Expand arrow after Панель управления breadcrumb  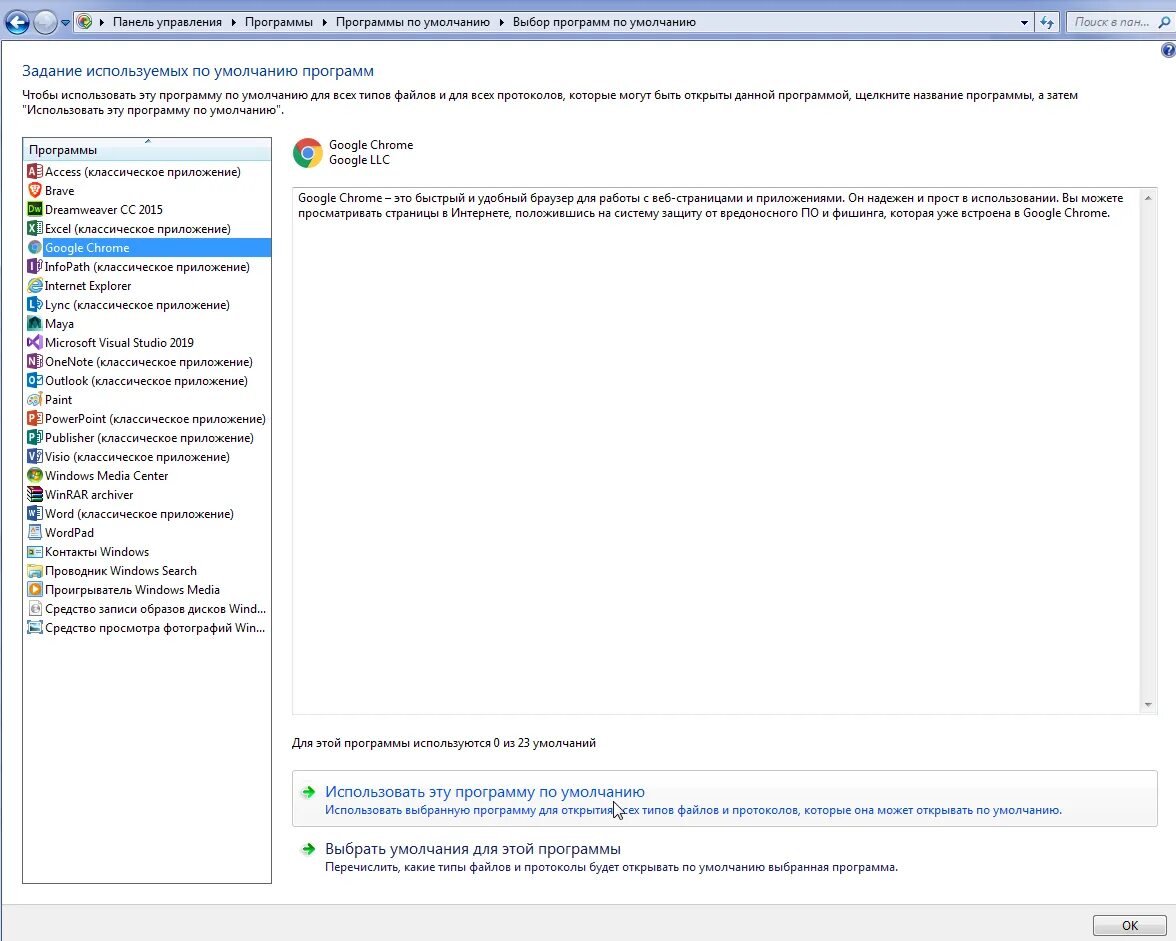(233, 22)
